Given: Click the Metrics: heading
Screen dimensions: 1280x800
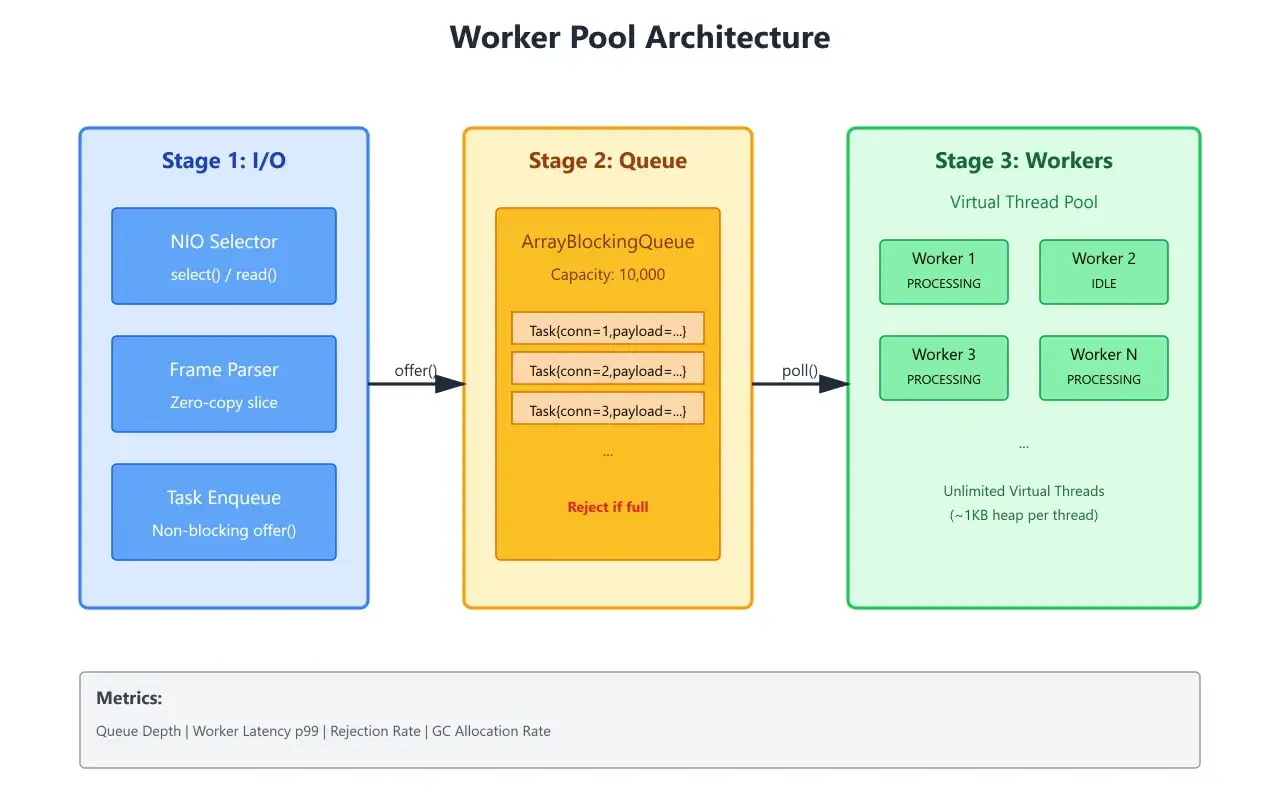Looking at the screenshot, I should point(129,698).
